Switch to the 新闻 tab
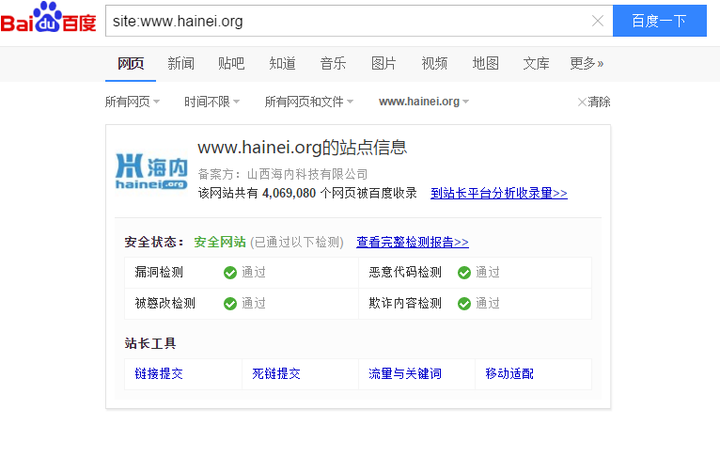Image resolution: width=720 pixels, height=473 pixels. (181, 63)
